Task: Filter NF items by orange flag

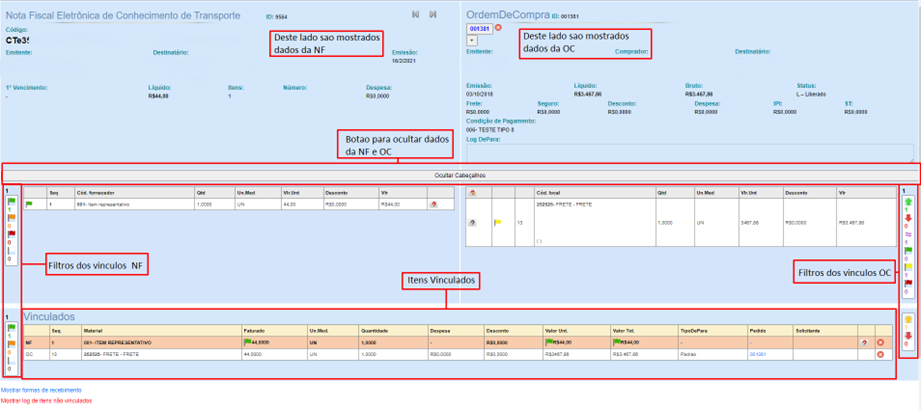Action: [x=11, y=218]
